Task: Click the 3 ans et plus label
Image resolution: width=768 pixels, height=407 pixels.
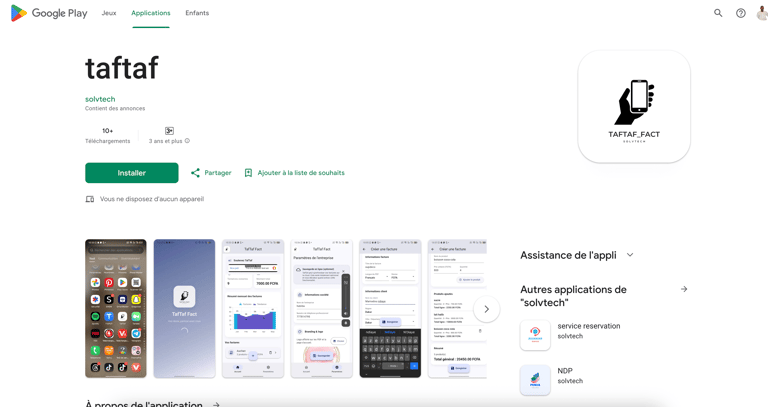Action: point(166,141)
